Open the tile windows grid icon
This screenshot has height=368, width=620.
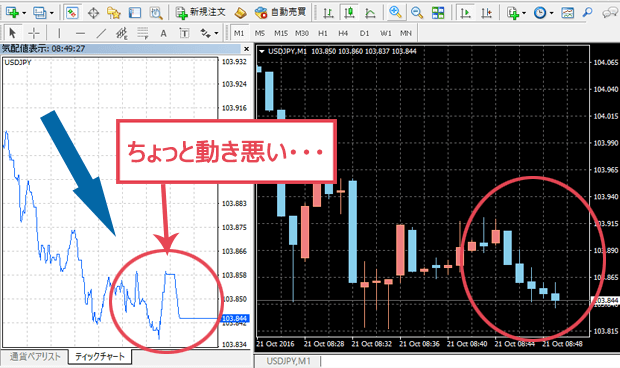(438, 12)
